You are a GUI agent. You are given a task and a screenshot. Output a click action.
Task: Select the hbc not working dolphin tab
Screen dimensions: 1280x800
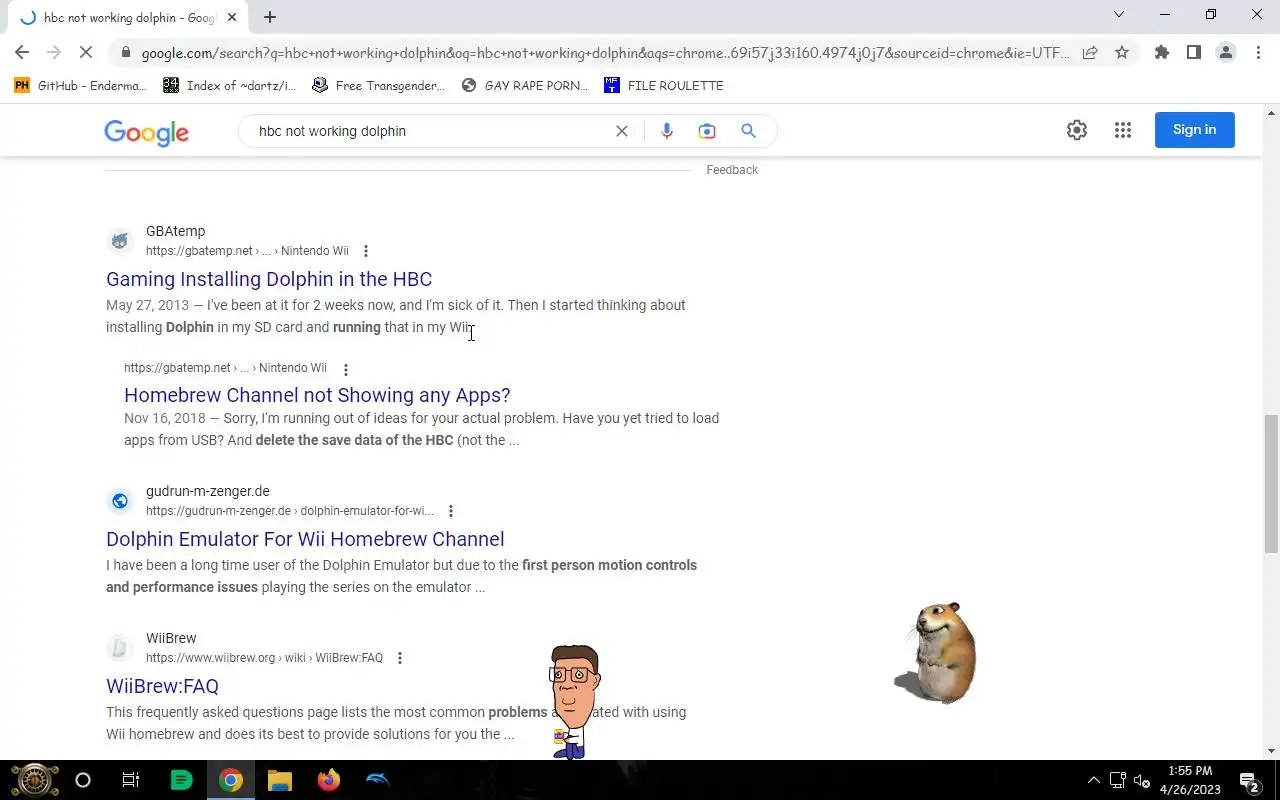click(128, 18)
